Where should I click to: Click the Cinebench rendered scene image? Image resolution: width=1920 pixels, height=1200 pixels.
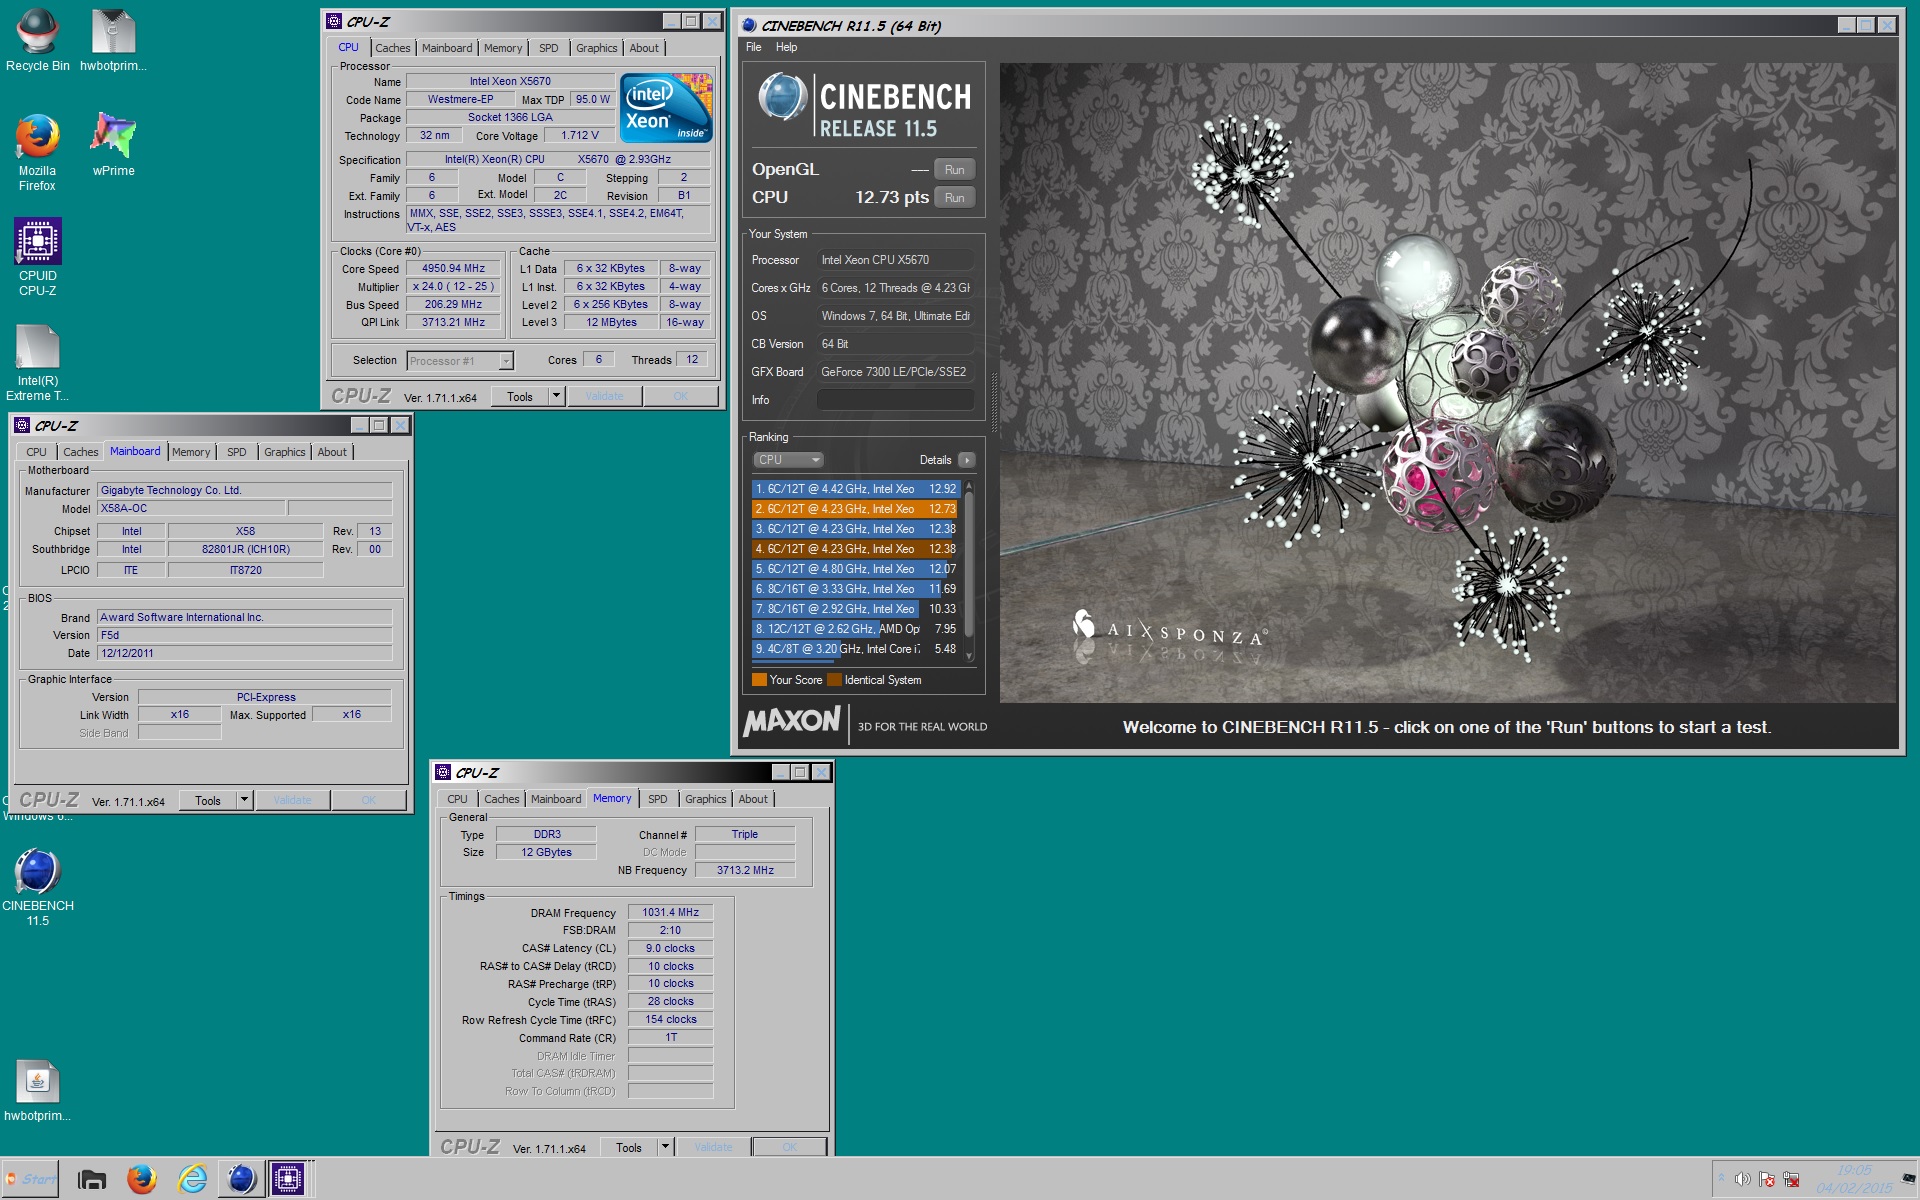[1448, 383]
